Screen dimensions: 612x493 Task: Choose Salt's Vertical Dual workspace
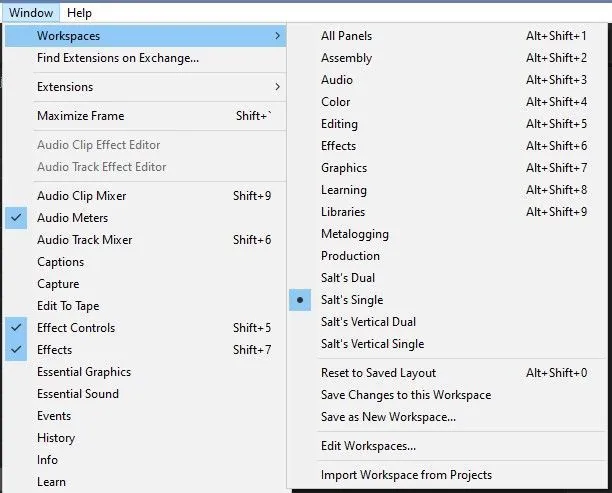pyautogui.click(x=368, y=322)
